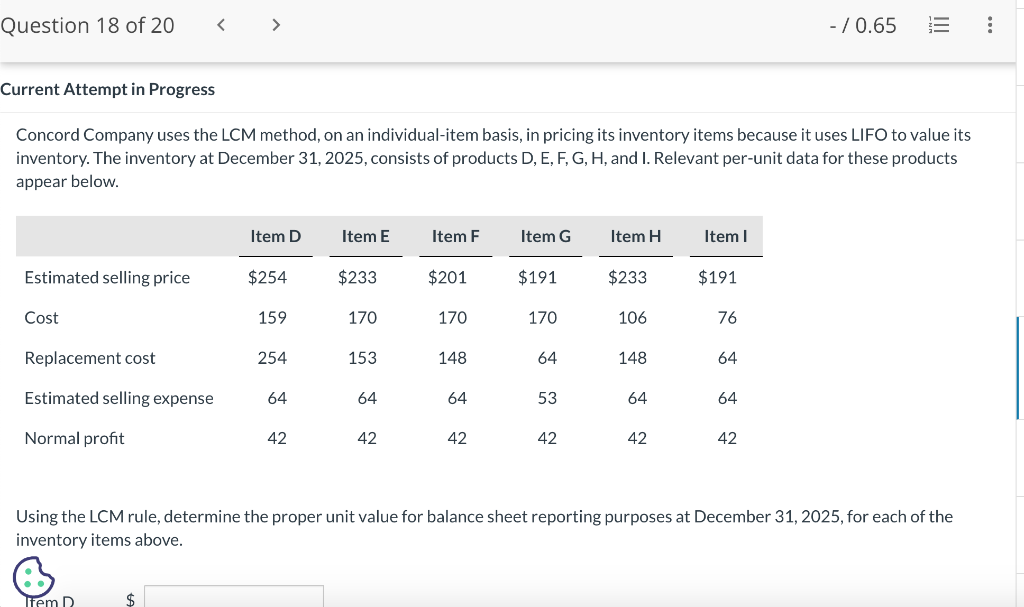This screenshot has width=1024, height=607.
Task: Advance to next question arrow
Action: pos(276,25)
